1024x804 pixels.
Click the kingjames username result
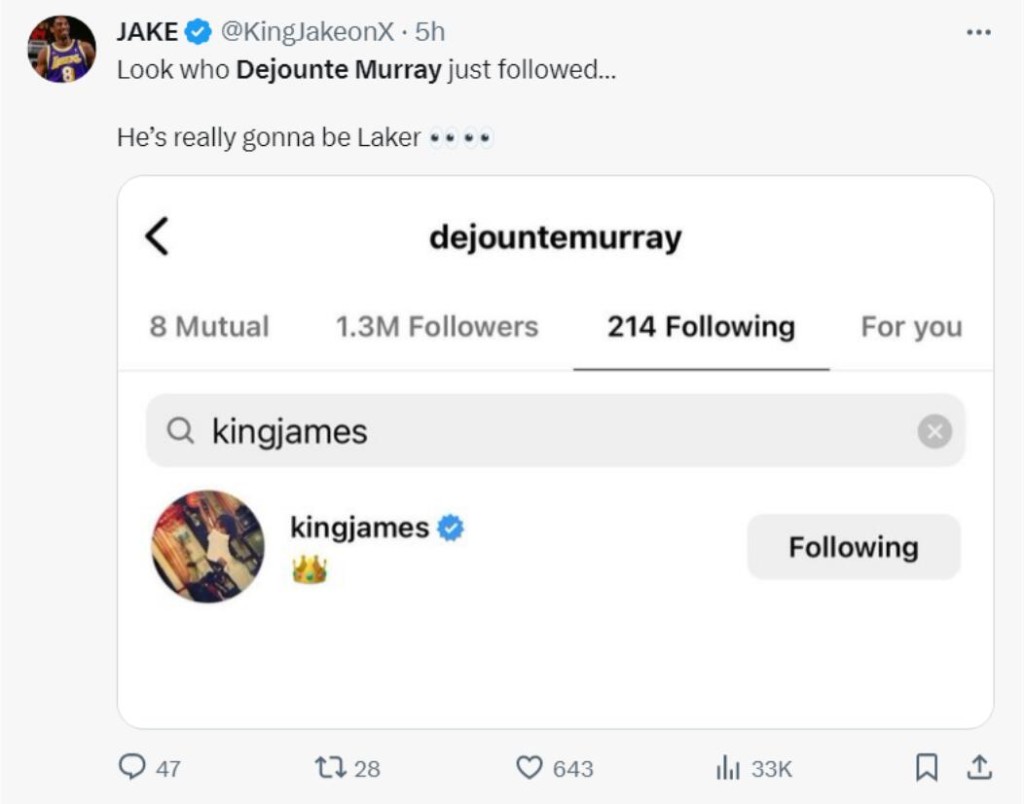click(359, 527)
